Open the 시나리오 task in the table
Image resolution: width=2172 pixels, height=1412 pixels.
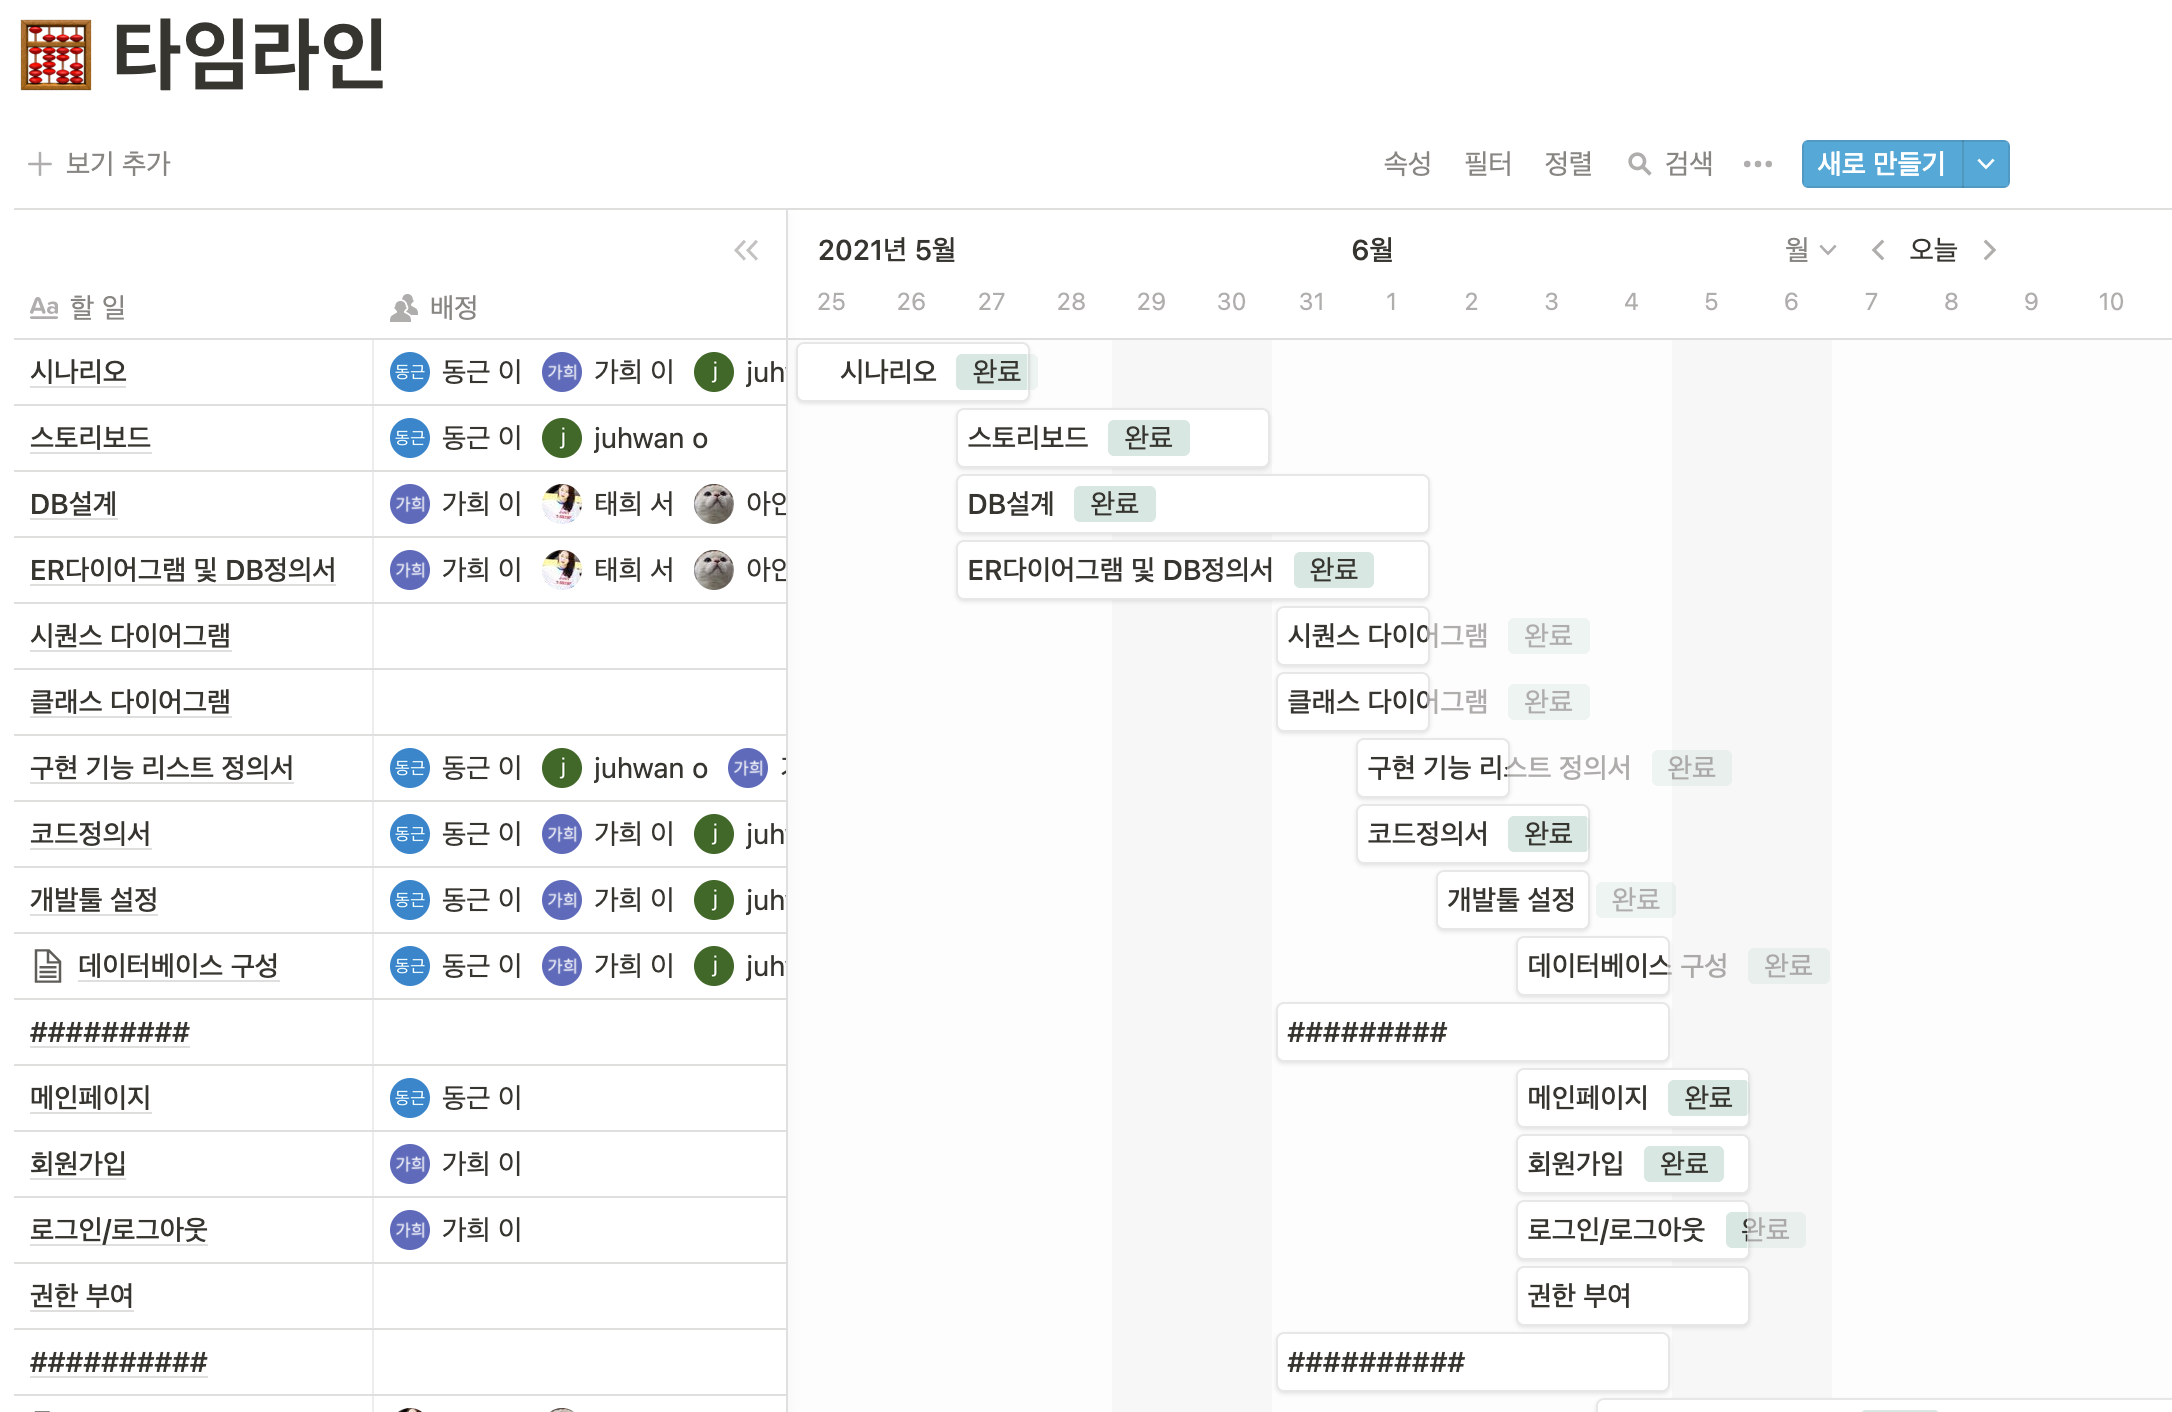click(79, 372)
